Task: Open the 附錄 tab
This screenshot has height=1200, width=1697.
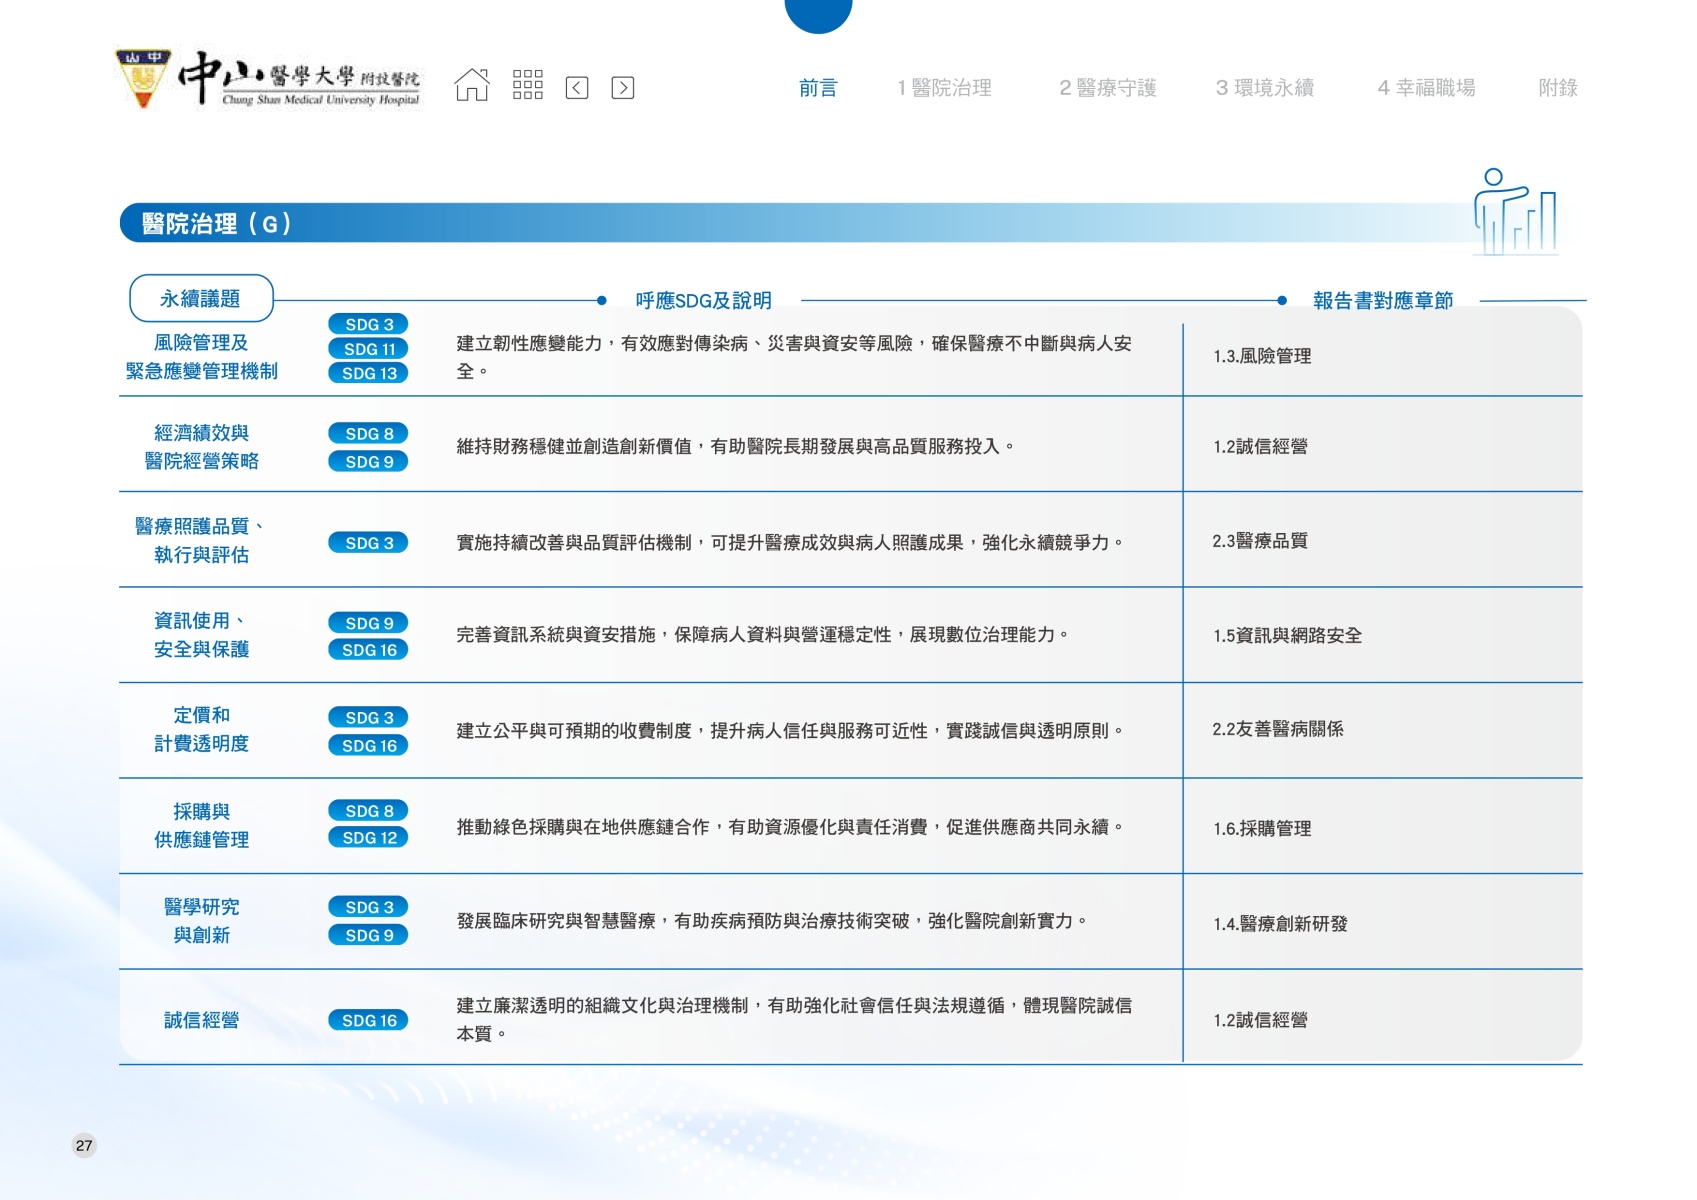Action: tap(1557, 88)
